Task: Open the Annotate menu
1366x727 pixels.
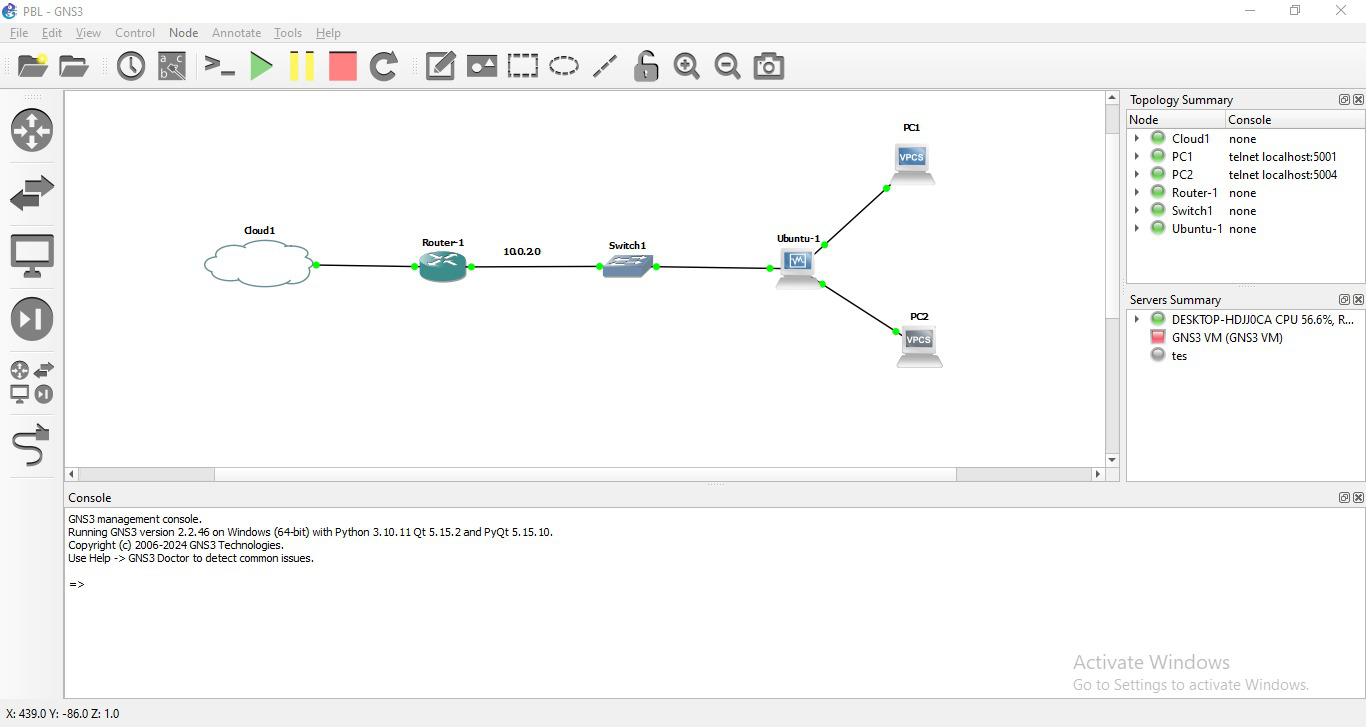Action: [237, 33]
